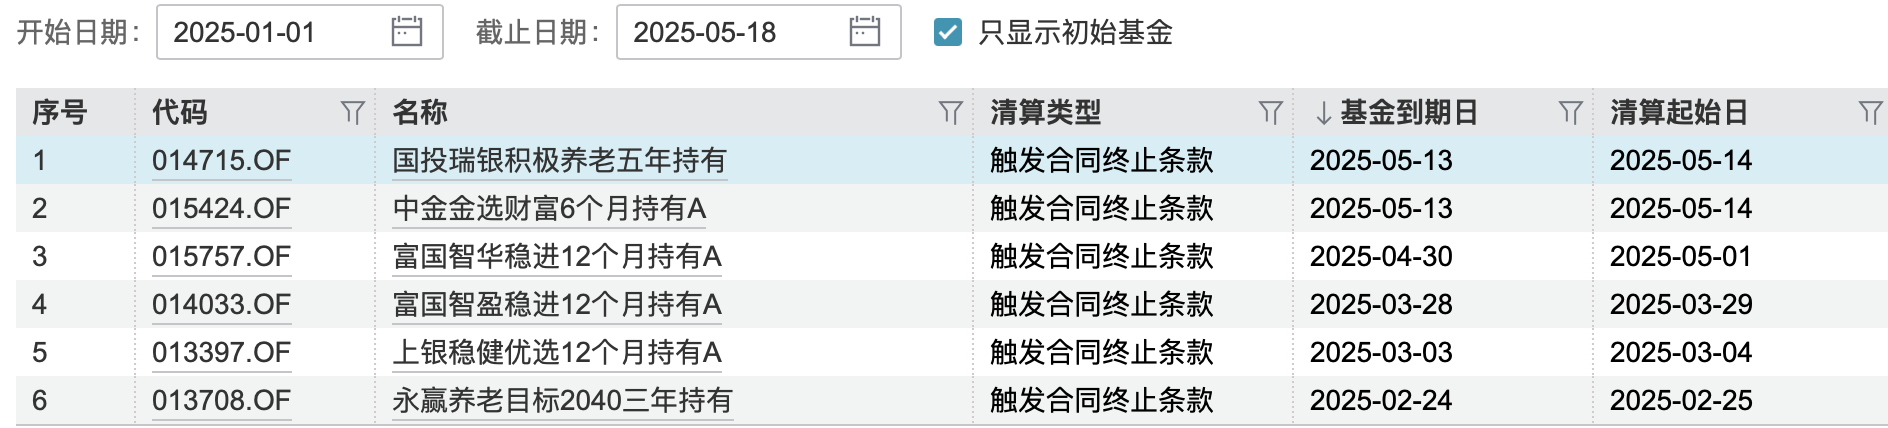Open the 上银稳健优选12个月持有A fund link
The width and height of the screenshot is (1888, 428).
coord(557,352)
